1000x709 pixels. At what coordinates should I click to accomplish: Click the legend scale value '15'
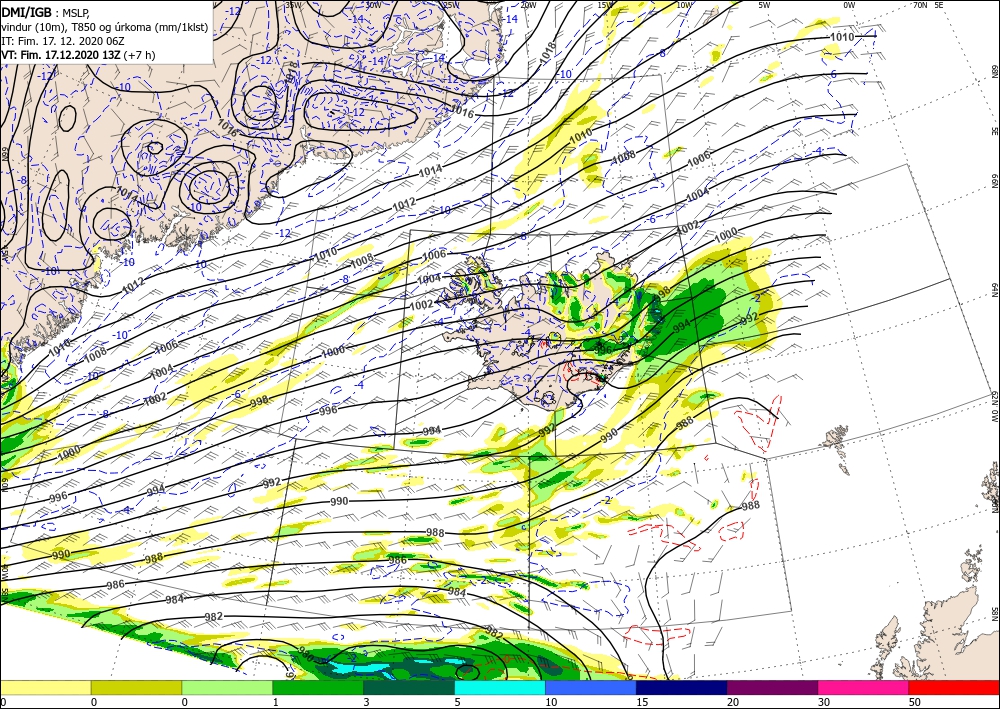click(x=642, y=702)
